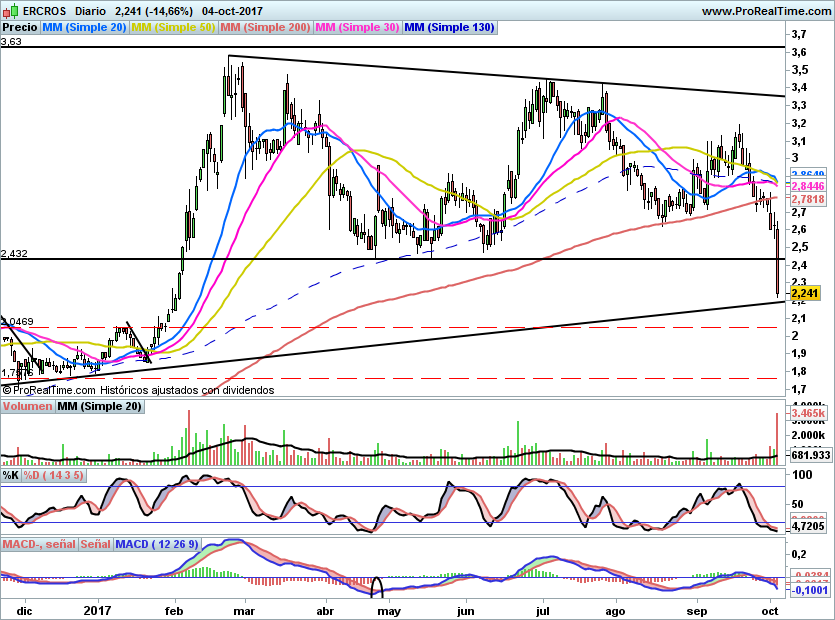The image size is (835, 620).
Task: Click the yellow 2,241 current price tag
Action: pos(805,293)
